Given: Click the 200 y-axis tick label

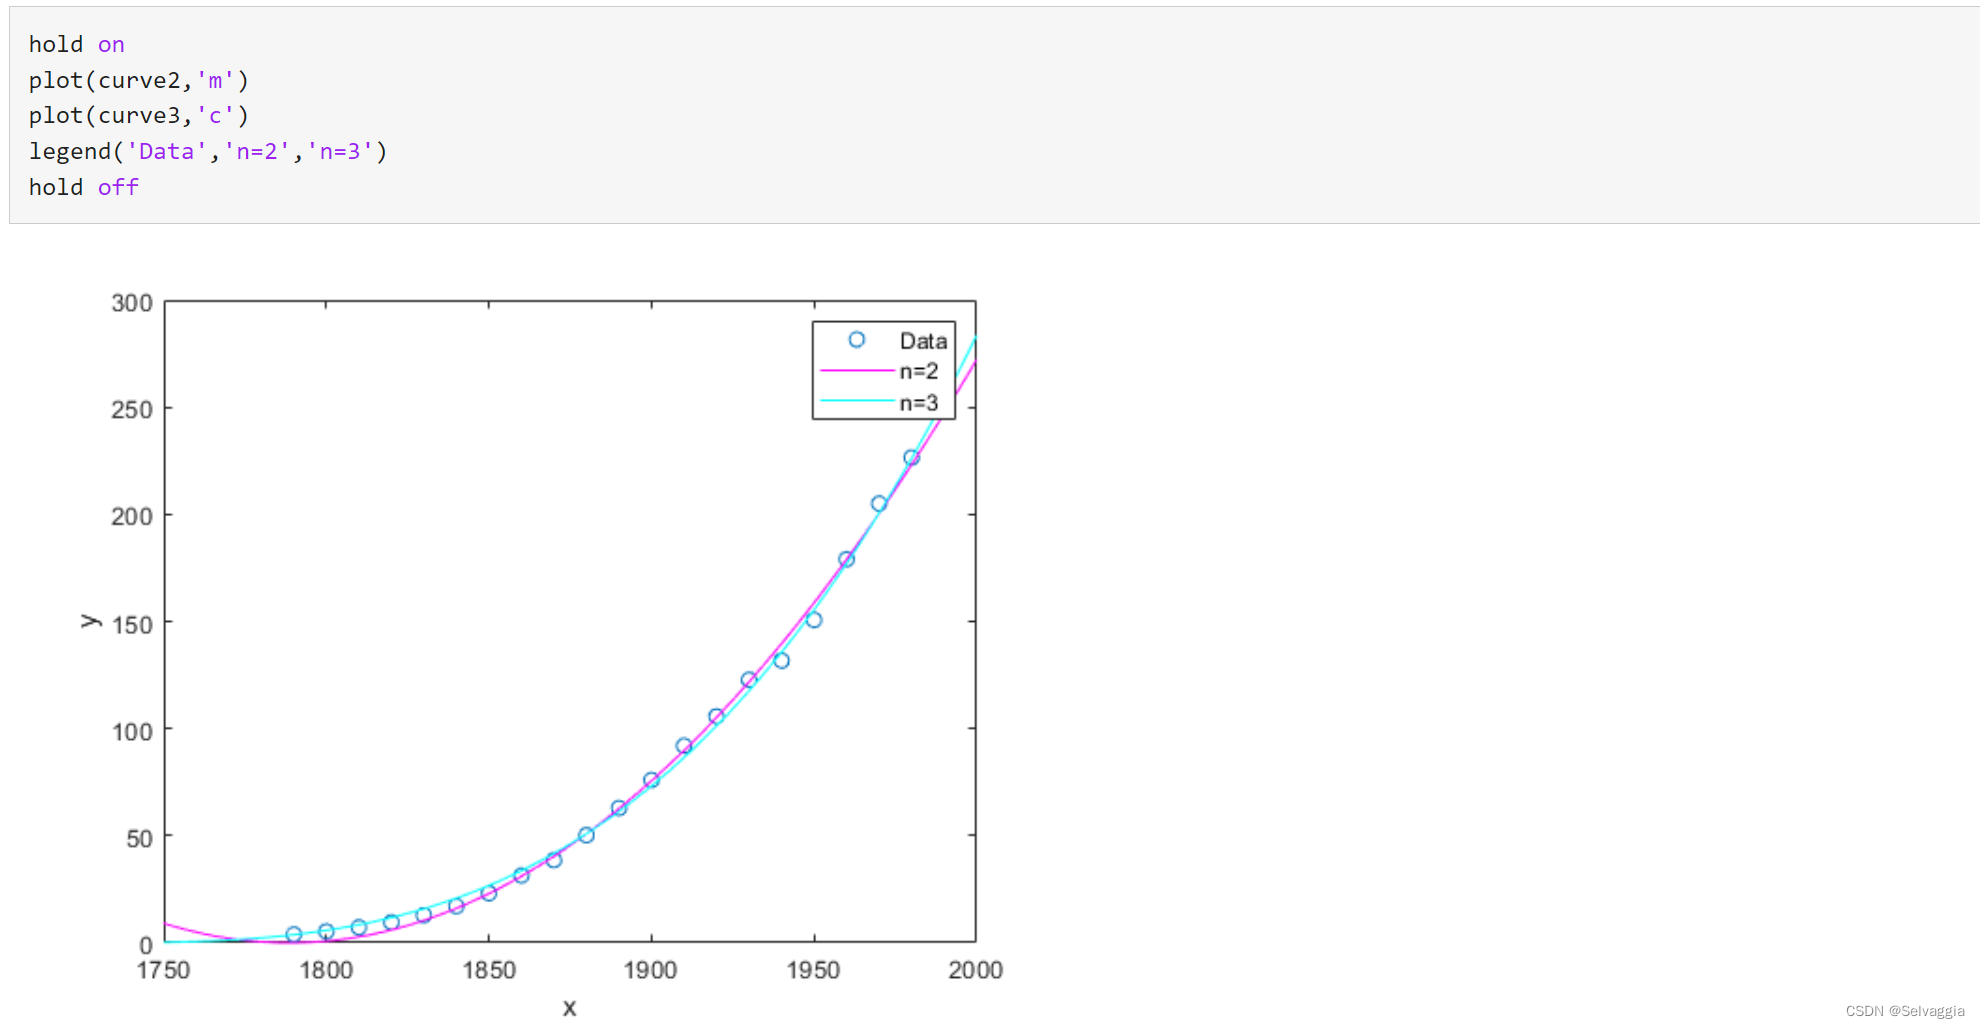Looking at the screenshot, I should [132, 517].
